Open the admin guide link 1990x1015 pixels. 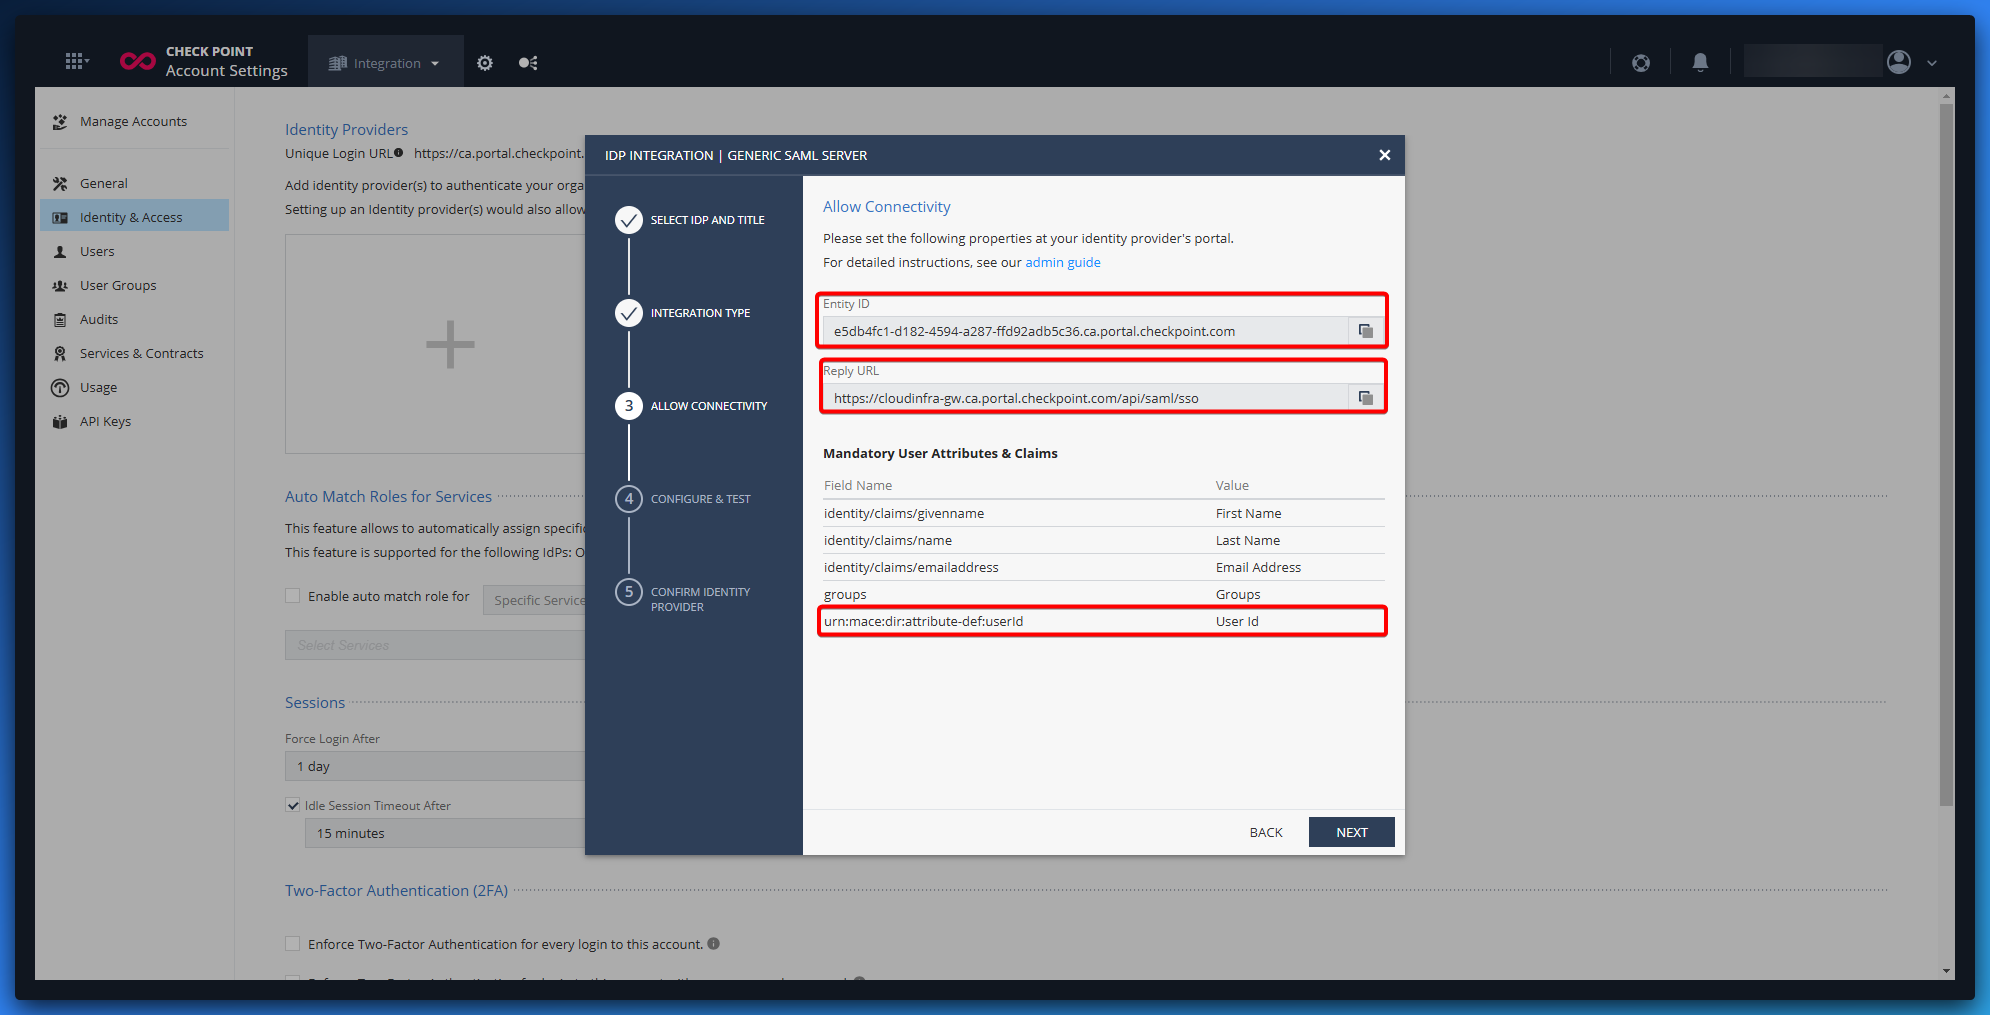[x=1062, y=263]
